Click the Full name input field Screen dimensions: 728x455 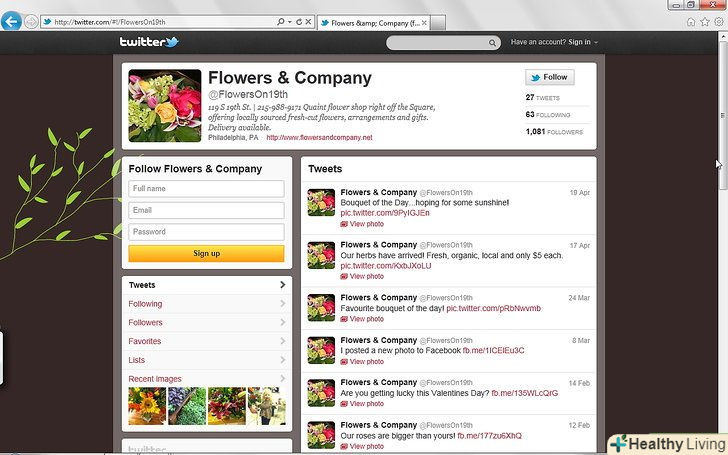(x=206, y=188)
